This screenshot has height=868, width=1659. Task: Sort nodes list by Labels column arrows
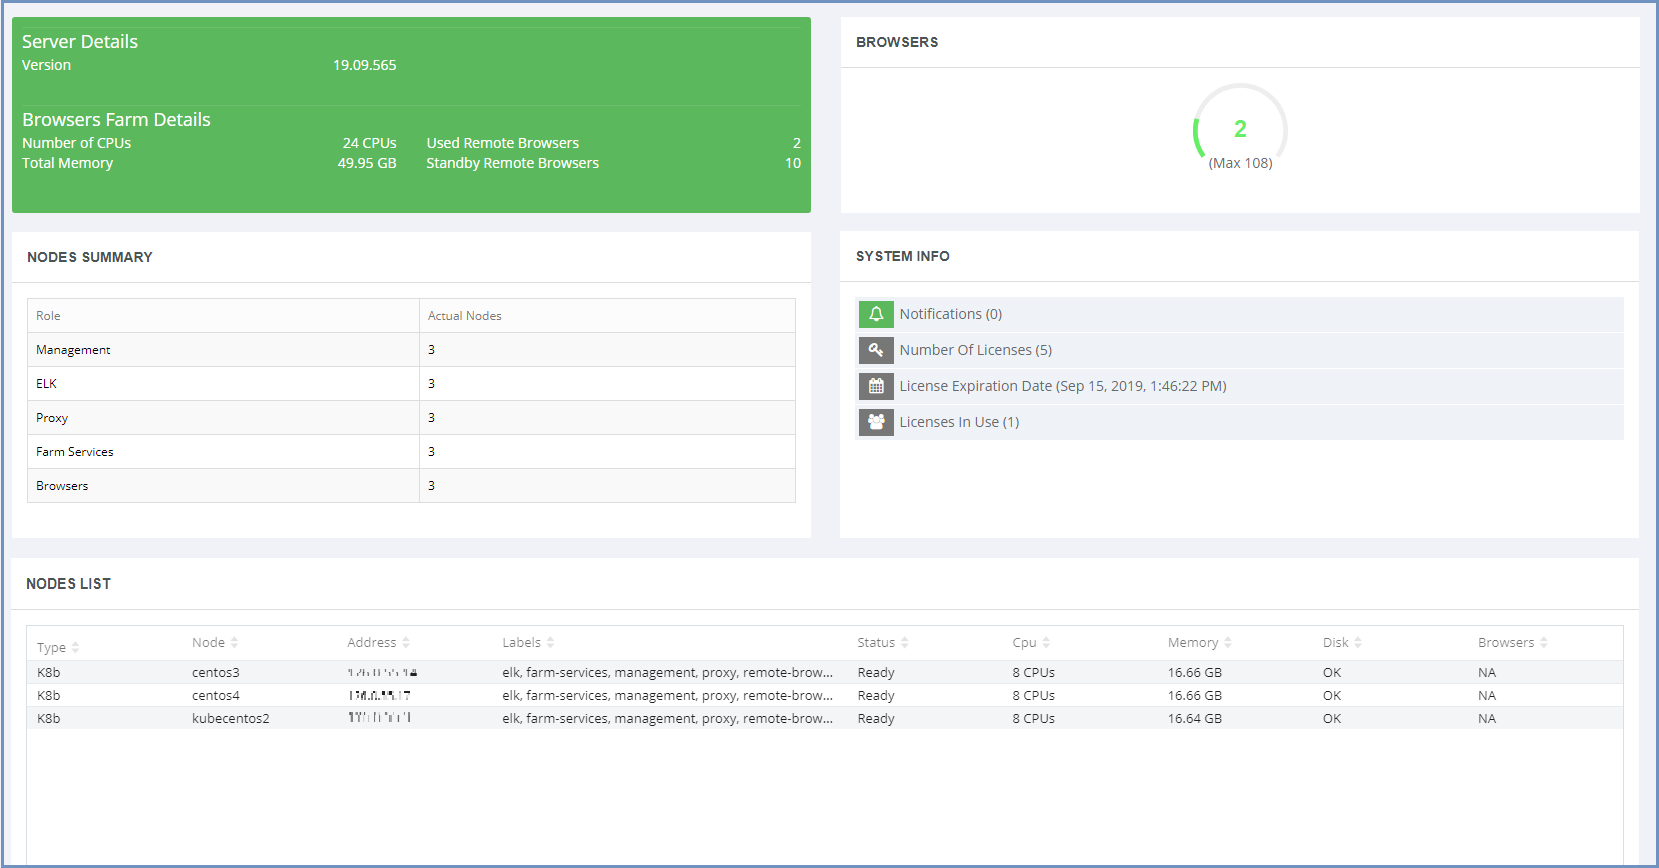click(550, 643)
